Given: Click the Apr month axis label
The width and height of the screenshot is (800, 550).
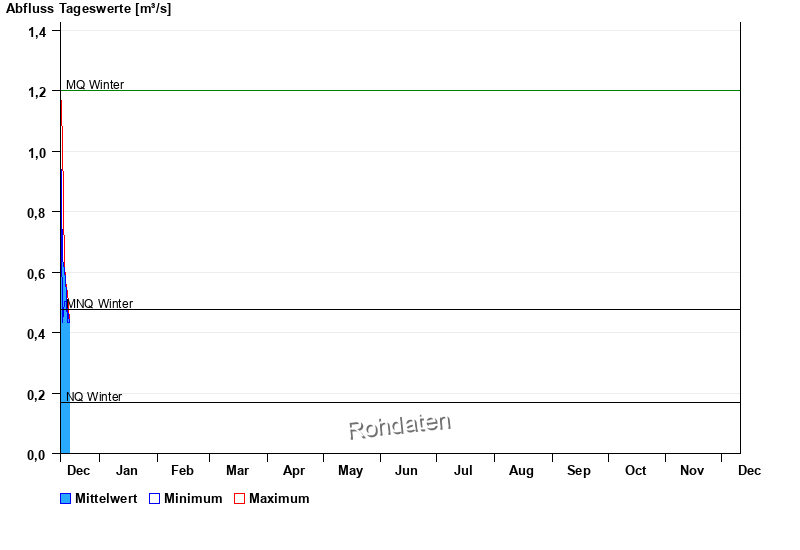Looking at the screenshot, I should [x=294, y=471].
